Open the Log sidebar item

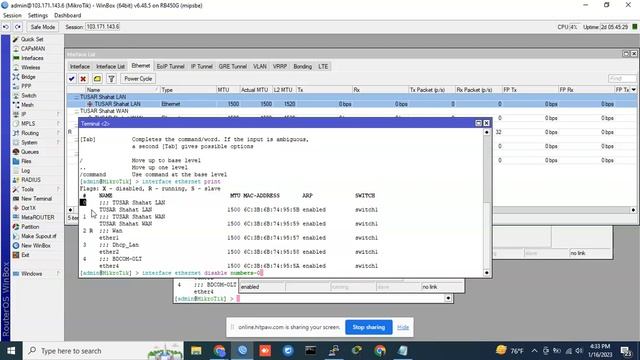pyautogui.click(x=25, y=171)
